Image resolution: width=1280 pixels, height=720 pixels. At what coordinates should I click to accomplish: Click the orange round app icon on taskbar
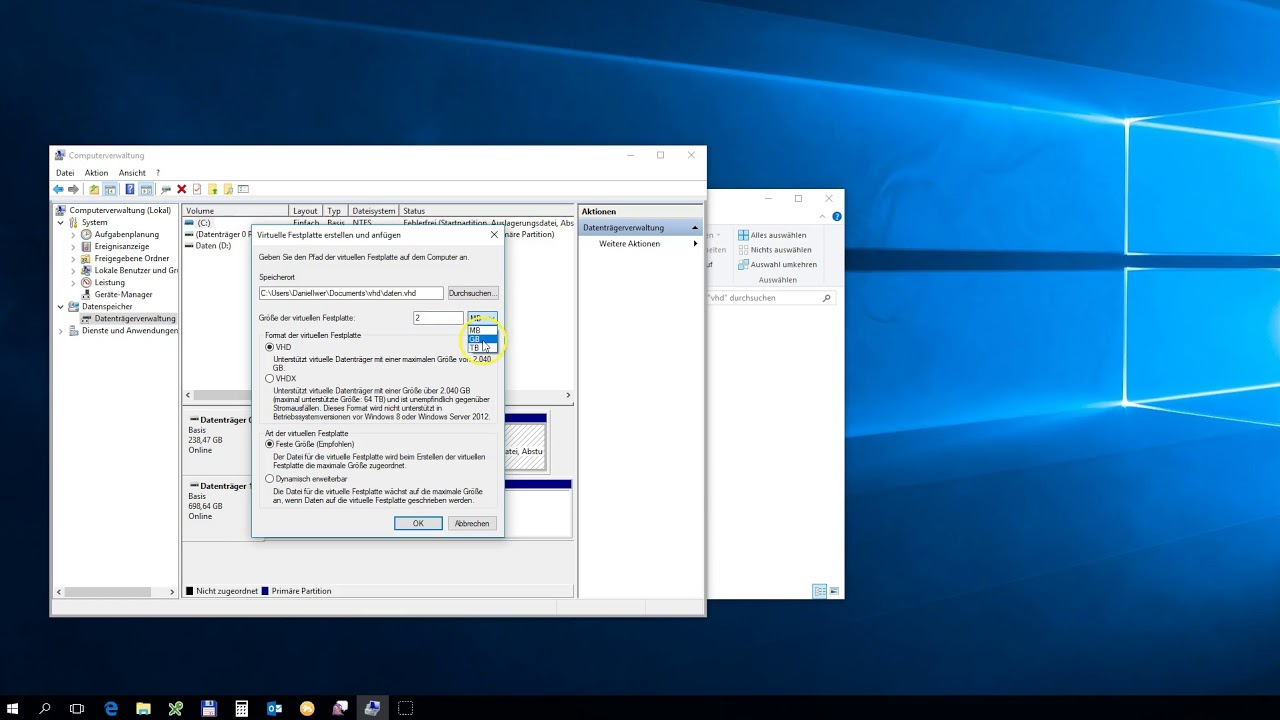tap(307, 708)
